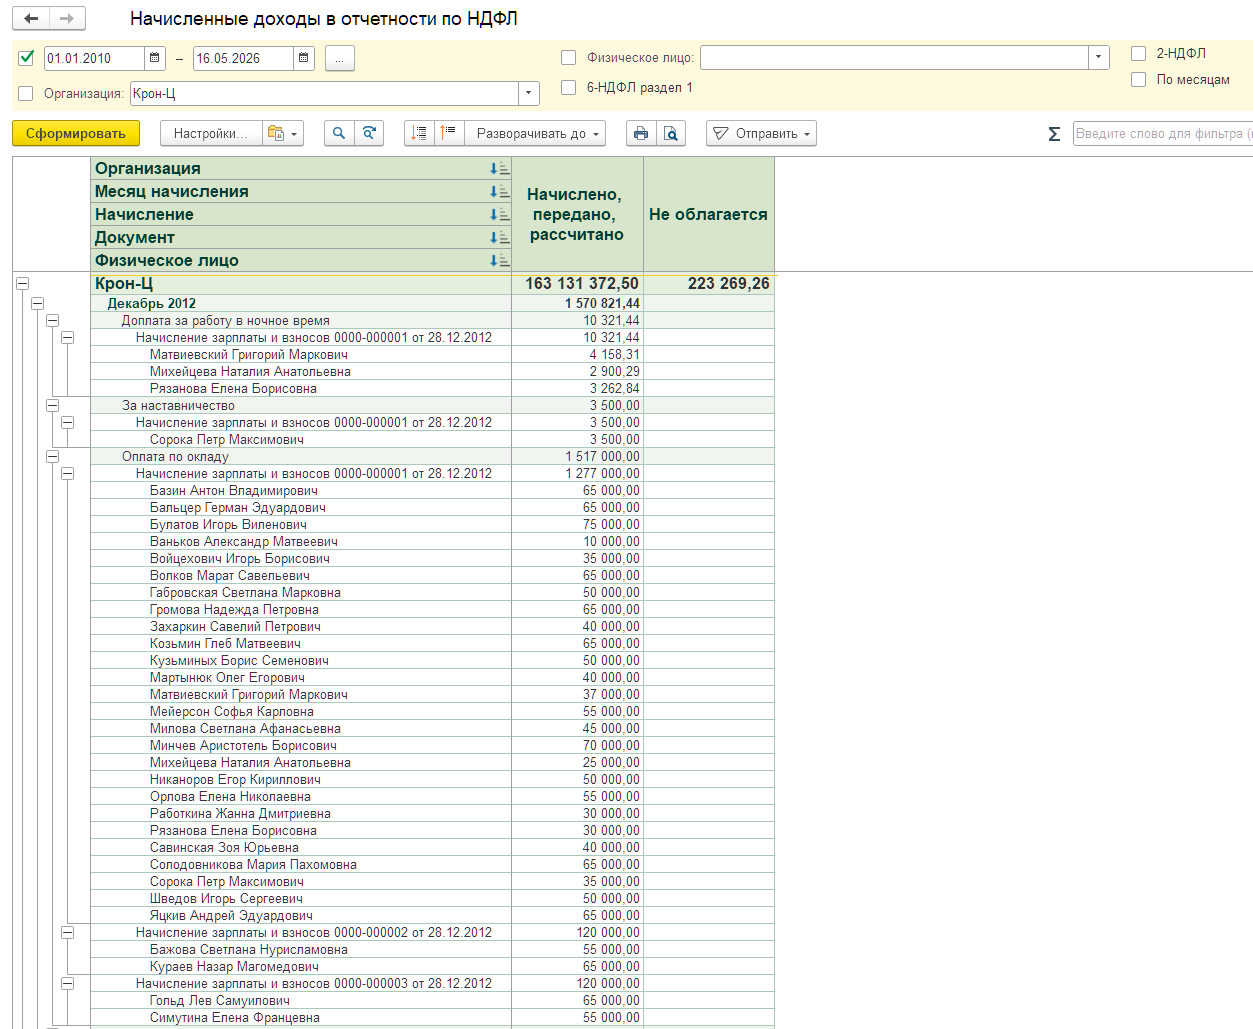Toggle the period filter checkbox
Image resolution: width=1253 pixels, height=1029 pixels.
pyautogui.click(x=26, y=58)
